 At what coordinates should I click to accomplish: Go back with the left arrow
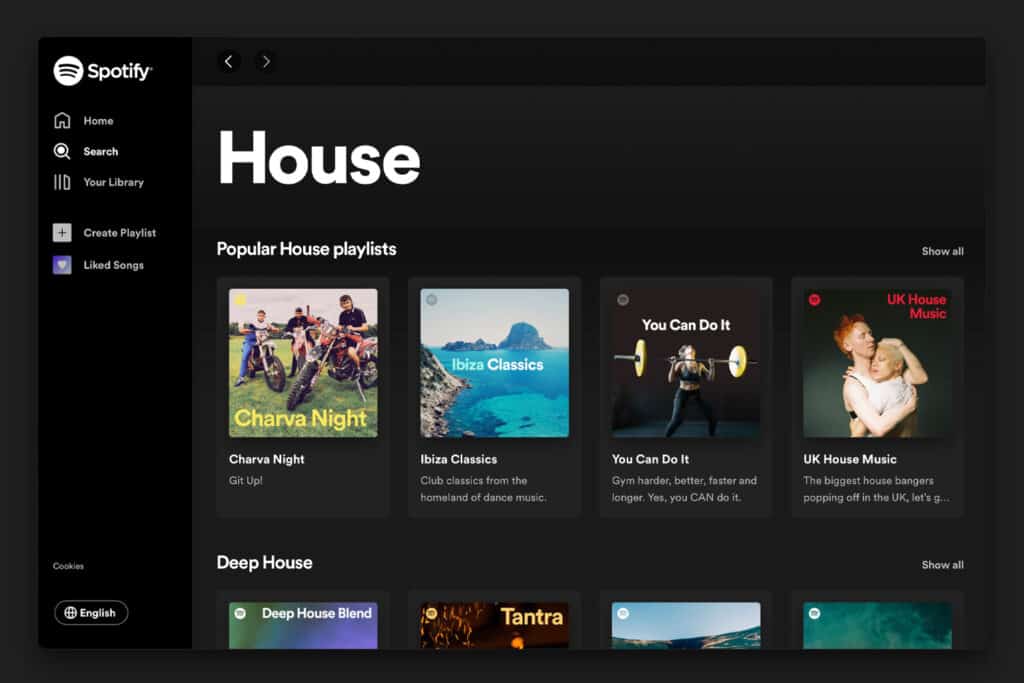[x=229, y=61]
